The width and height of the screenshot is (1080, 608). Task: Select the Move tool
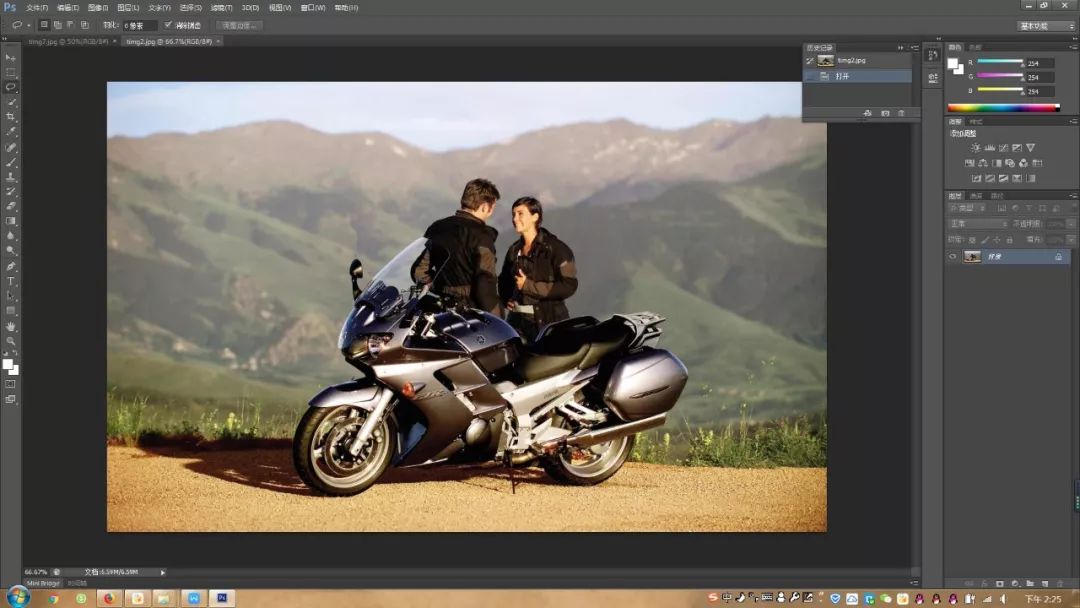coord(11,57)
